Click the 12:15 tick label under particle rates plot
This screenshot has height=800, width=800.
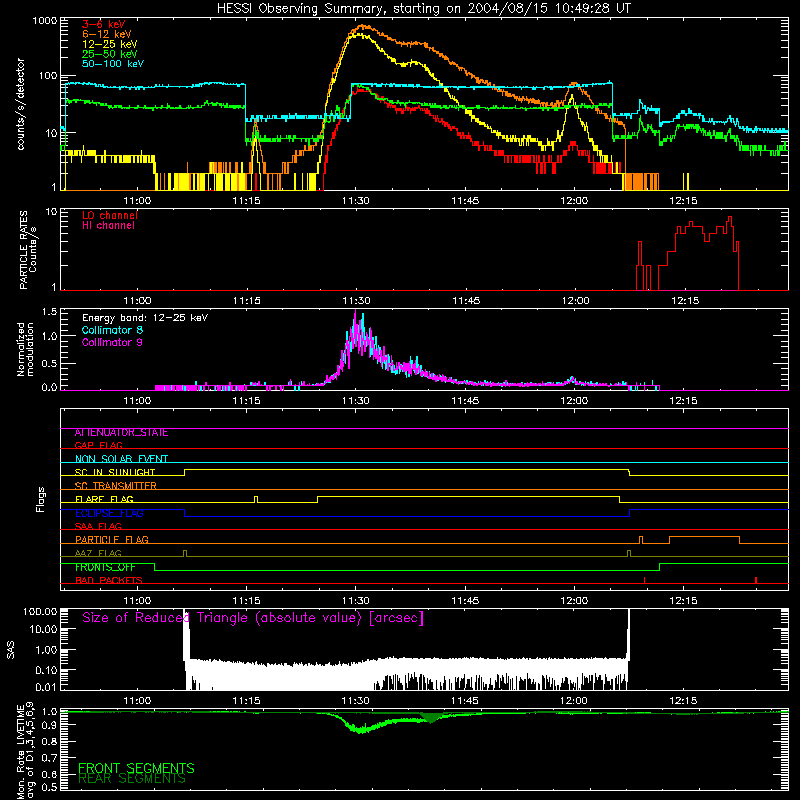pyautogui.click(x=685, y=301)
